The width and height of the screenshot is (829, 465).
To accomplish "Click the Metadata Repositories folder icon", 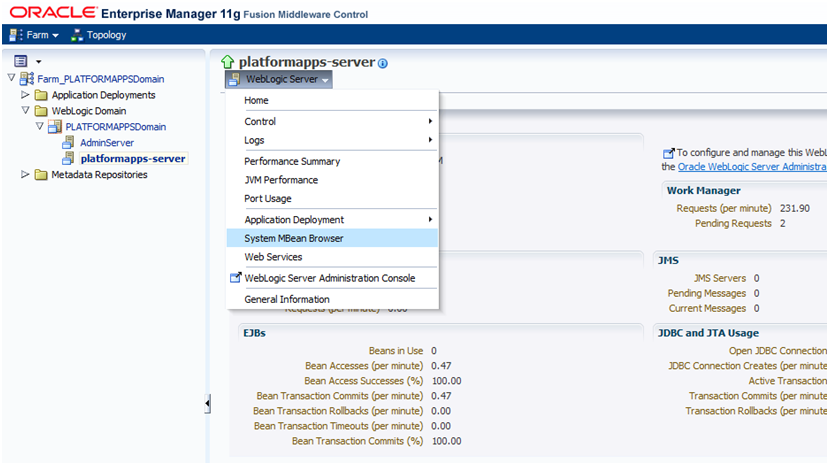I will click(x=41, y=174).
